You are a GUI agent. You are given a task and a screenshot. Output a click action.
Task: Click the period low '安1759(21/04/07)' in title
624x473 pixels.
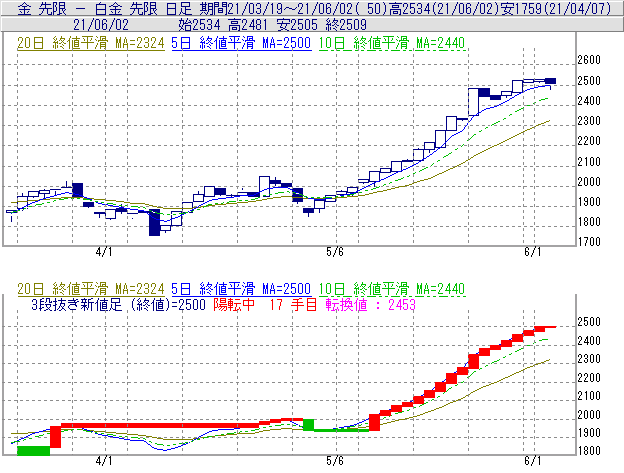point(556,8)
